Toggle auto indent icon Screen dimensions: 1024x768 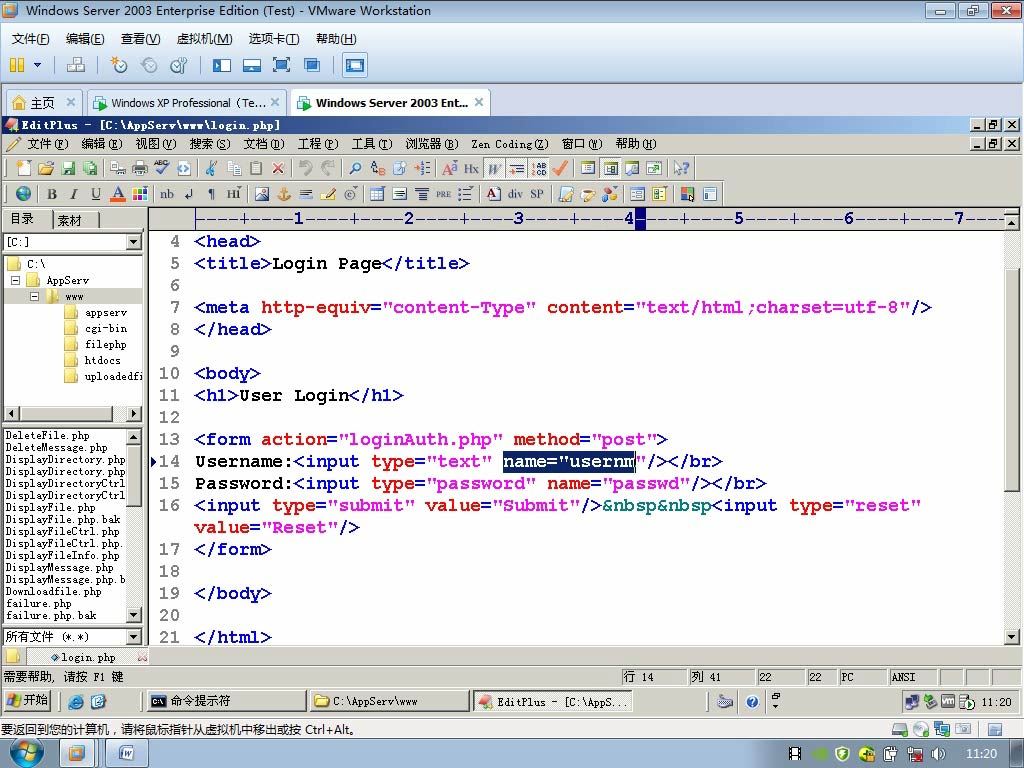tap(517, 168)
